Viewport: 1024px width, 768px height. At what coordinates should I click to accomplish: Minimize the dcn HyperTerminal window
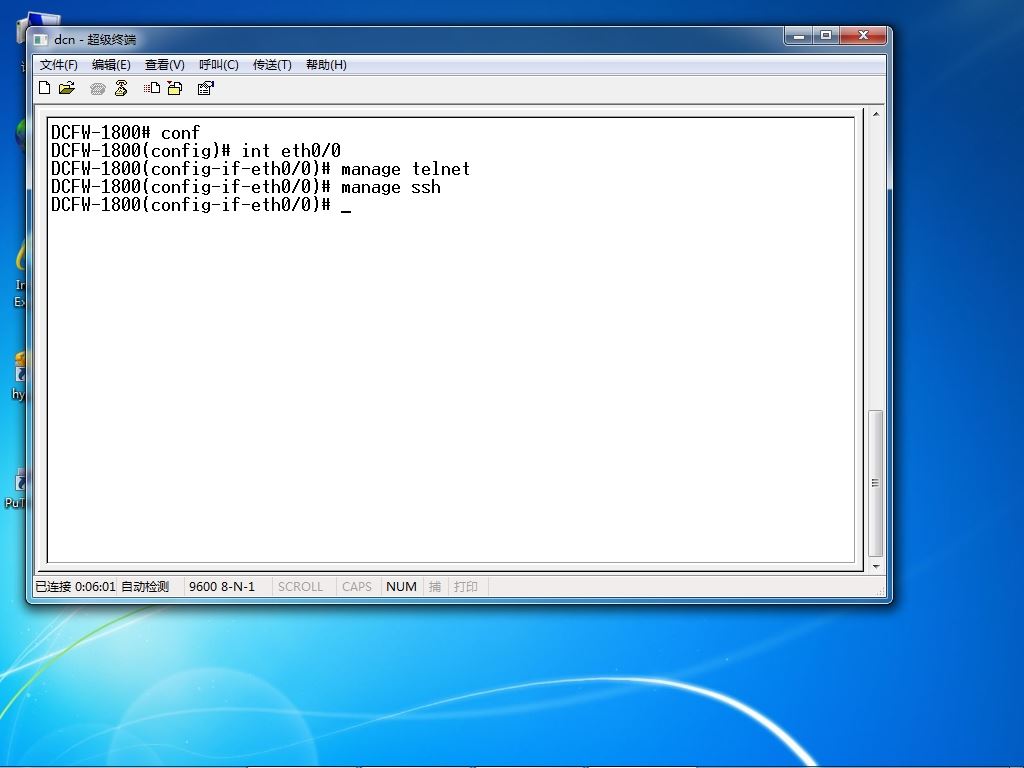click(798, 36)
